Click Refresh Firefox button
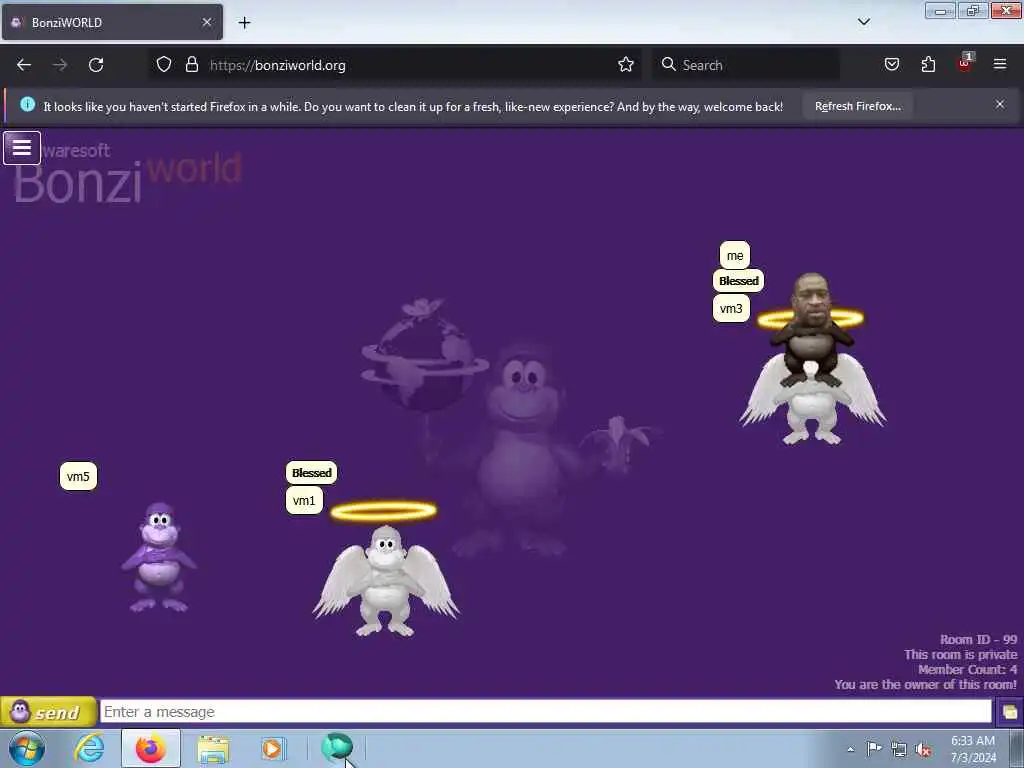This screenshot has height=768, width=1024. pyautogui.click(x=857, y=106)
